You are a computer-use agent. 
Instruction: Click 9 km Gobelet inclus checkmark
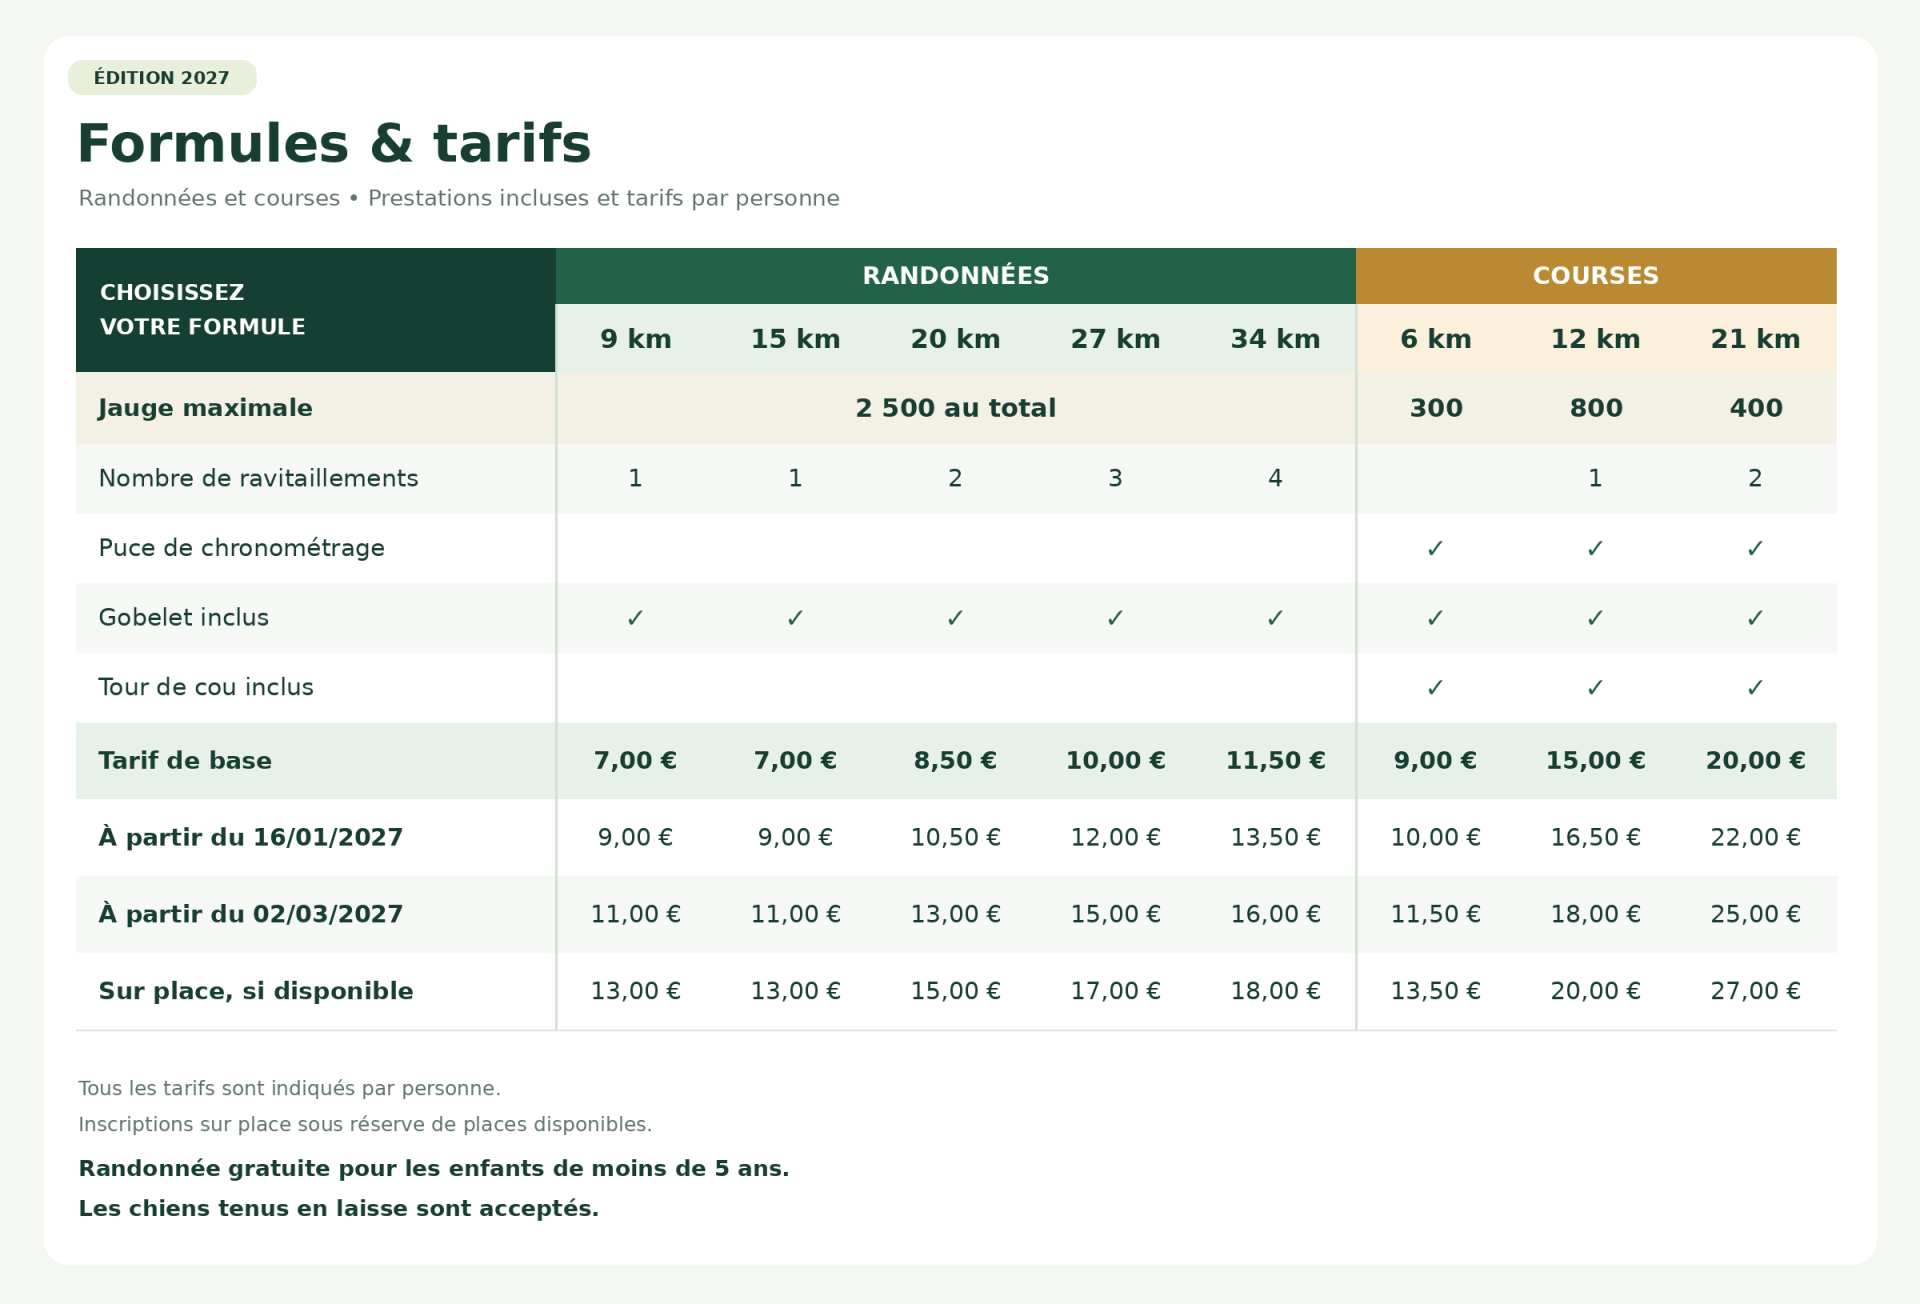[635, 618]
